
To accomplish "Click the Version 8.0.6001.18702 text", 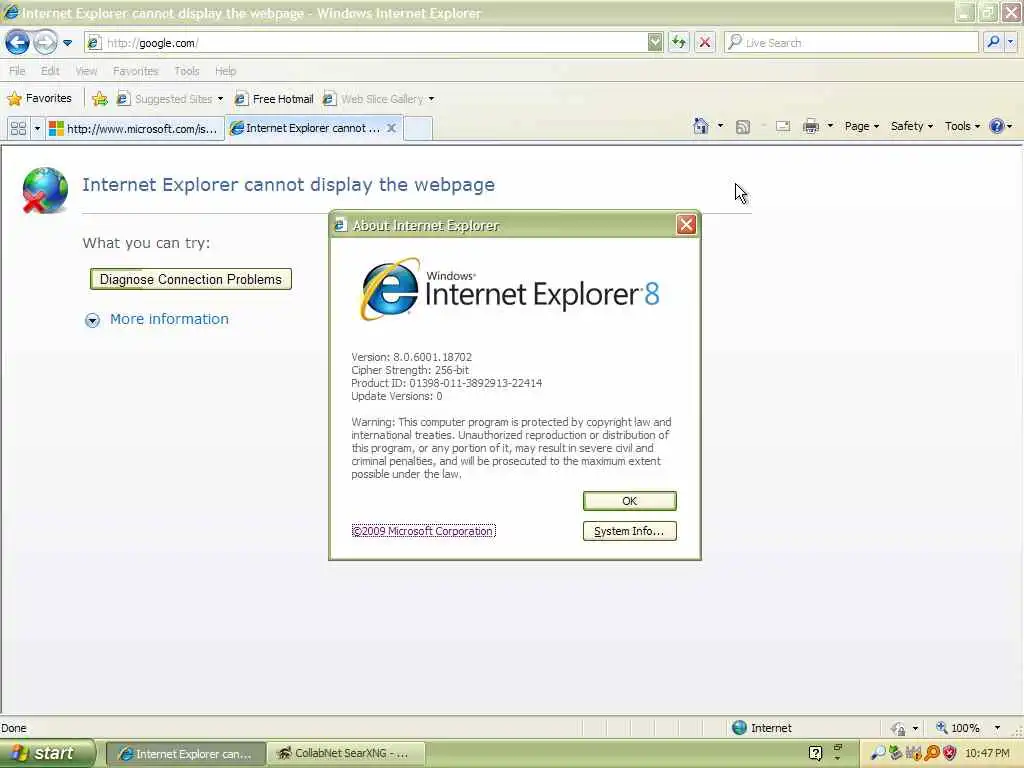I will (411, 357).
